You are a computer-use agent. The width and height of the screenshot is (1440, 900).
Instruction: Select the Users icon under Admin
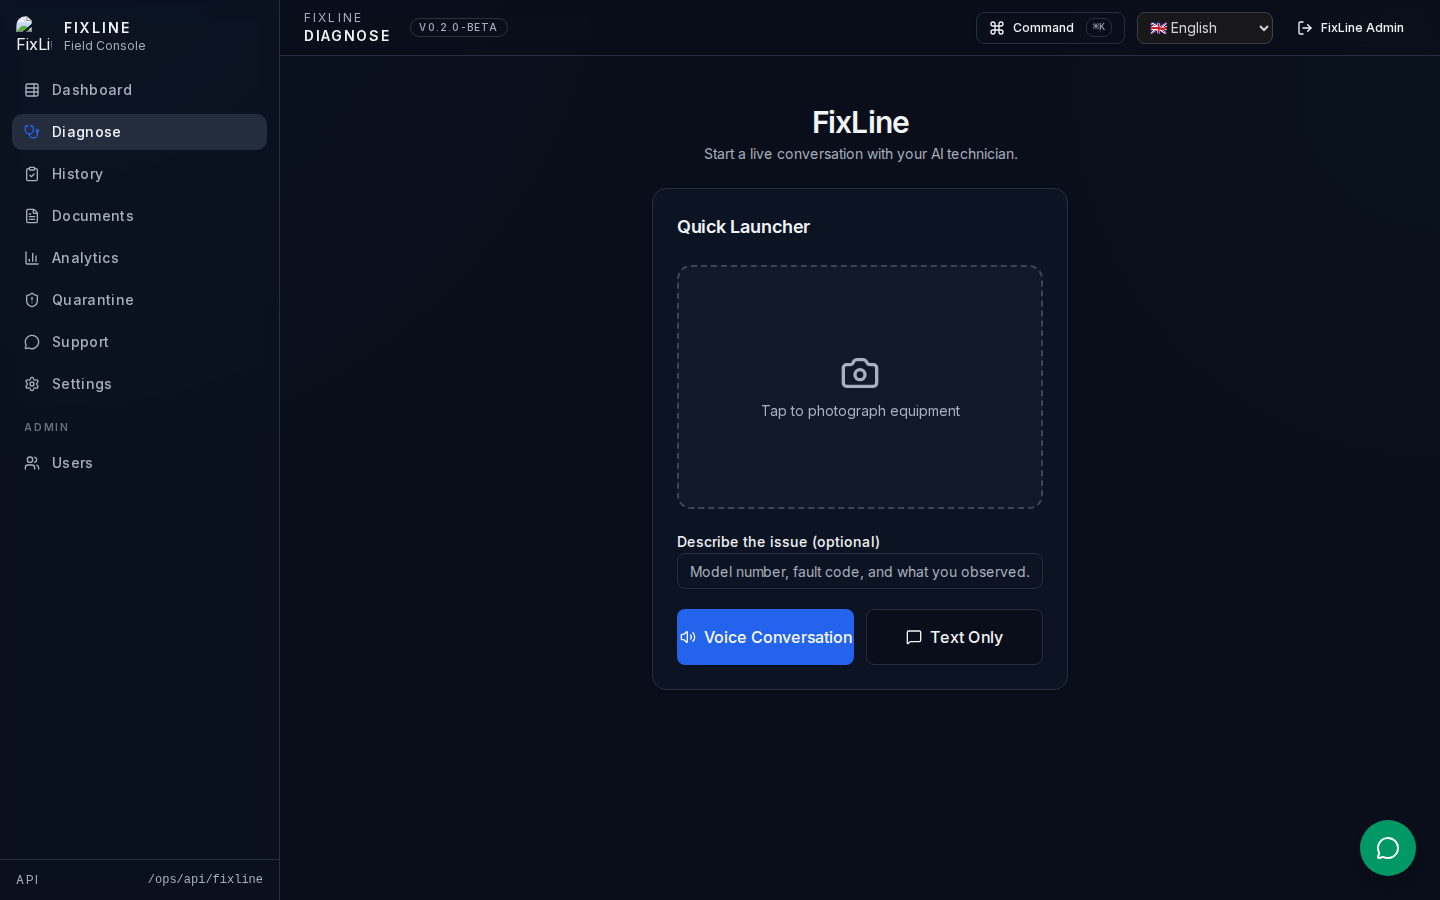(x=31, y=463)
